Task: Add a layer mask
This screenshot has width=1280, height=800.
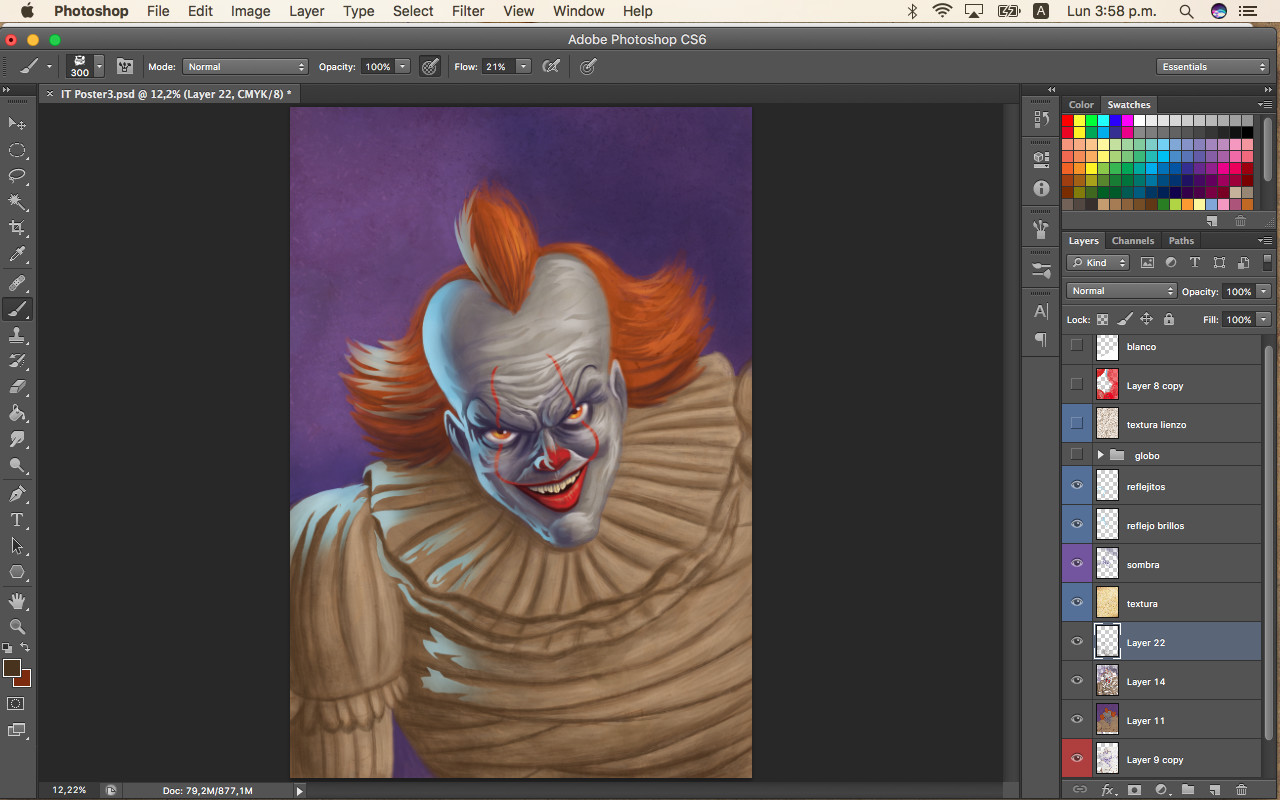Action: click(1134, 790)
